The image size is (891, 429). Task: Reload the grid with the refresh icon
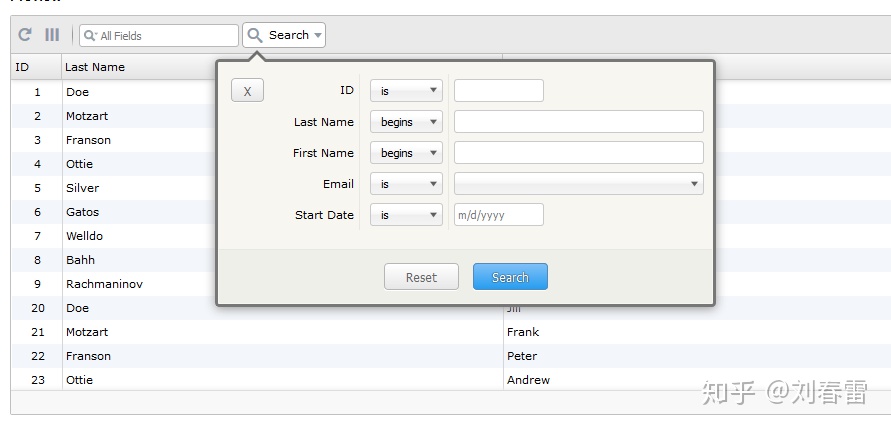24,35
